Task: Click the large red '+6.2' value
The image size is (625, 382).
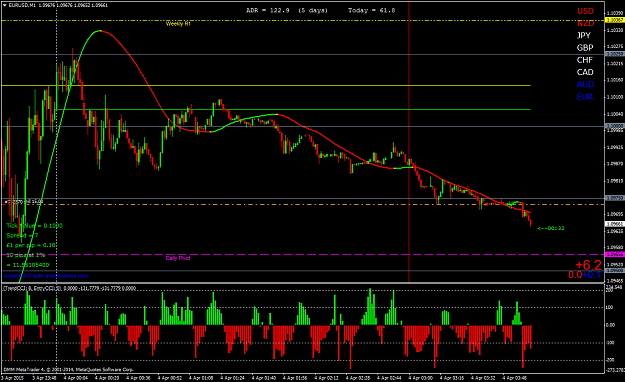Action: point(588,265)
